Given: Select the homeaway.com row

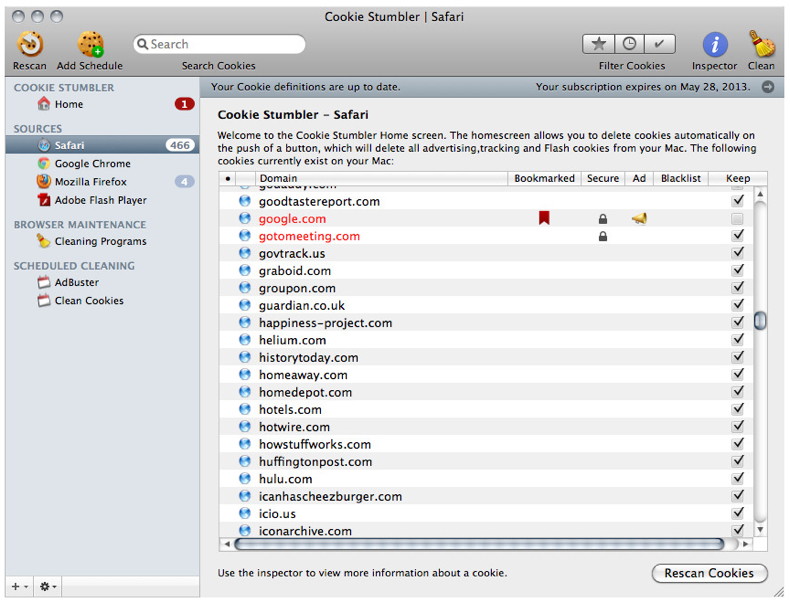Looking at the screenshot, I should [x=486, y=375].
